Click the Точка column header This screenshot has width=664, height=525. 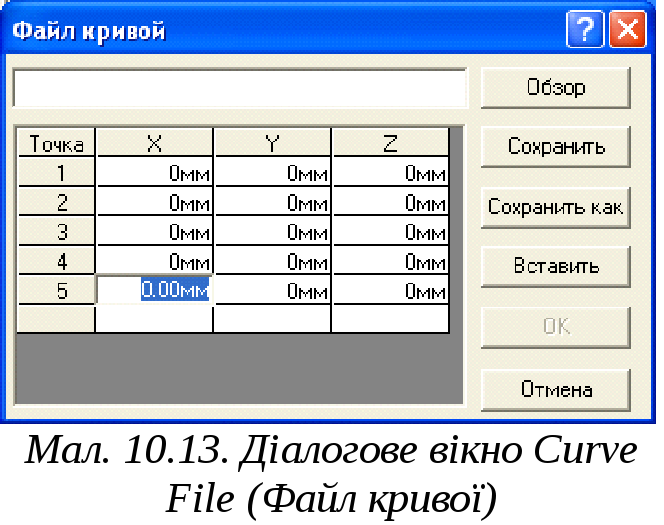coord(56,143)
